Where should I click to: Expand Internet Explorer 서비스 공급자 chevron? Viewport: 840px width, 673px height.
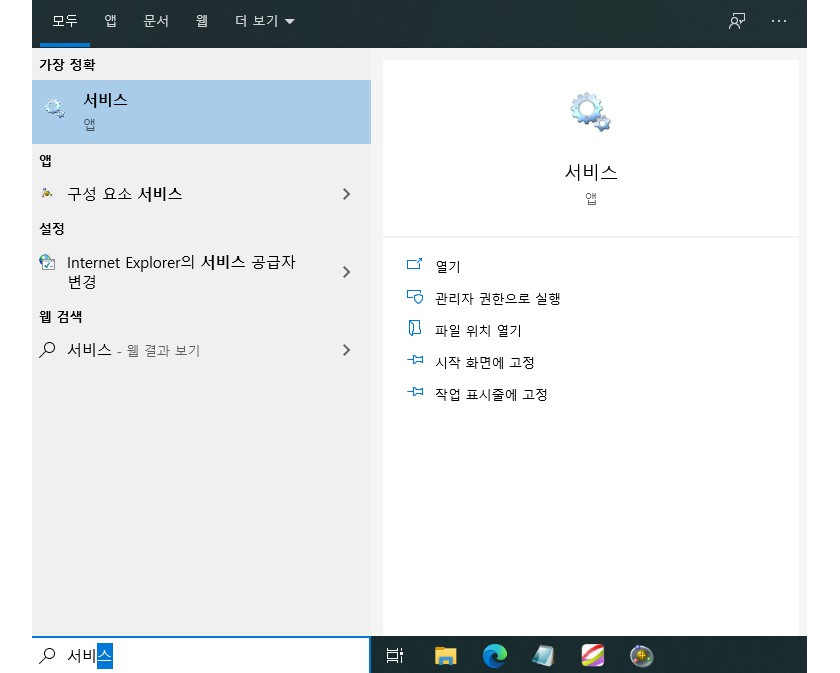click(x=347, y=272)
